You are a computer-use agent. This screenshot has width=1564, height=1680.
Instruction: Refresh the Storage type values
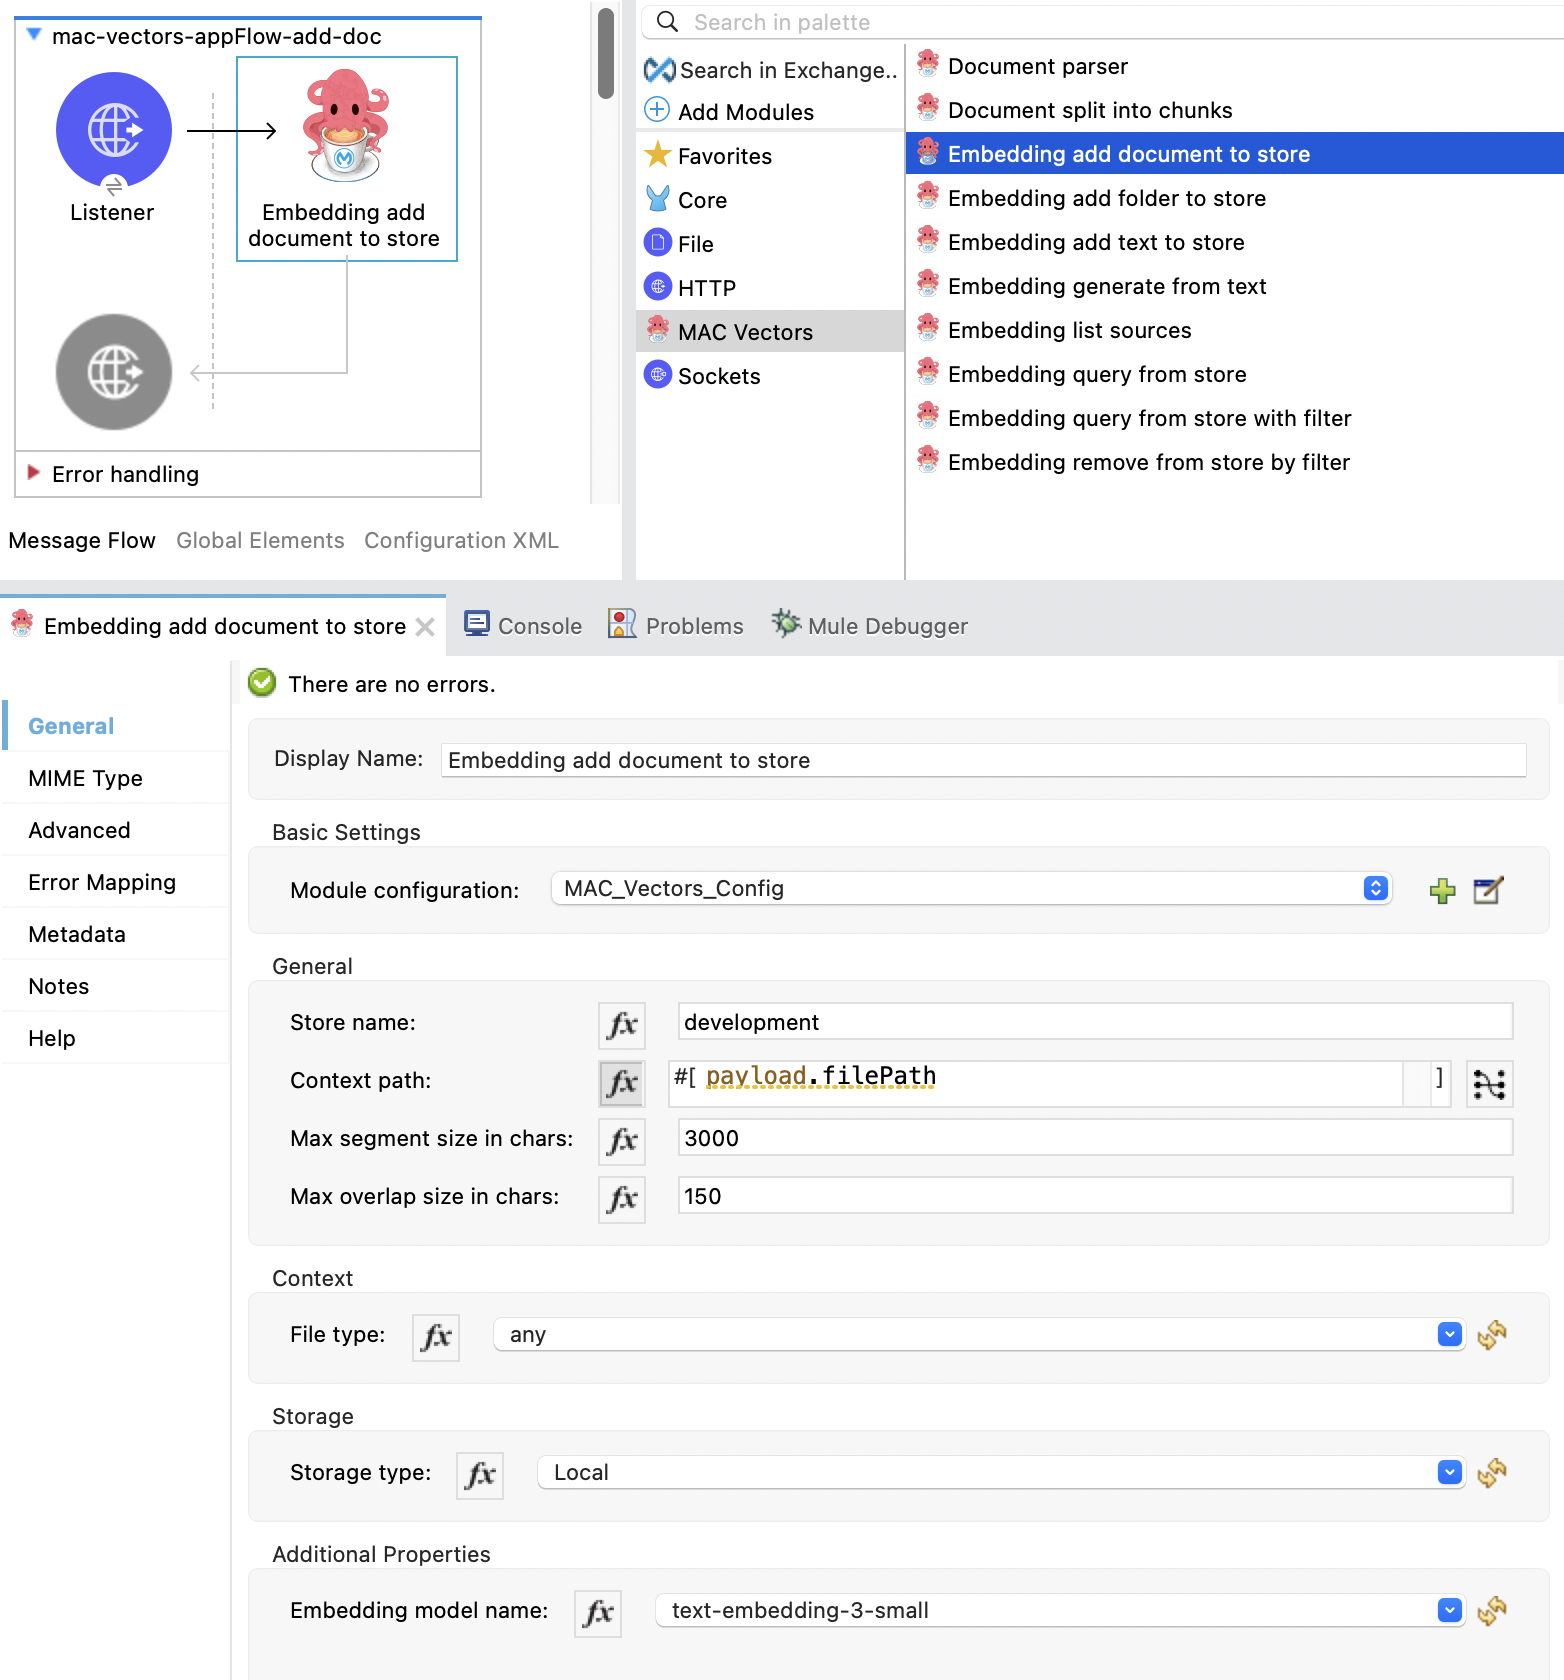pos(1492,1472)
